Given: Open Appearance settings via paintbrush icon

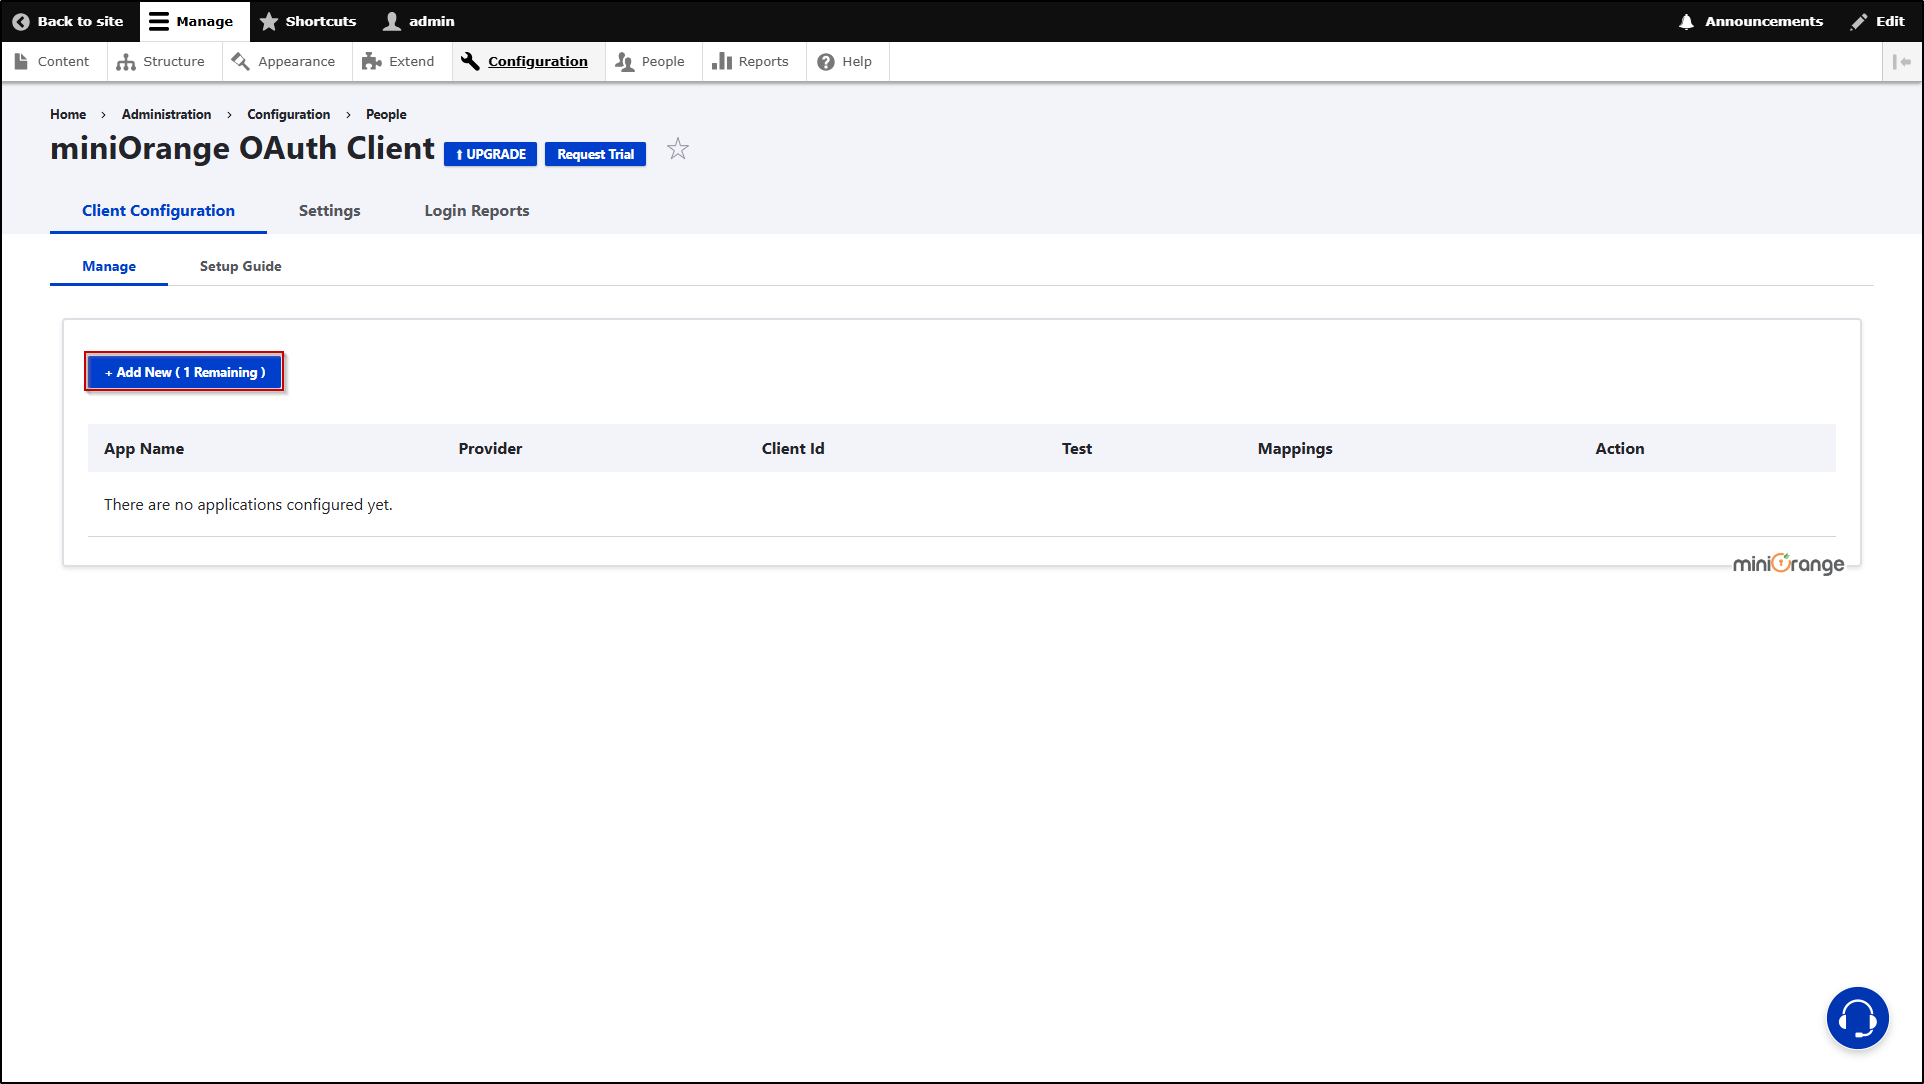Looking at the screenshot, I should [x=240, y=61].
